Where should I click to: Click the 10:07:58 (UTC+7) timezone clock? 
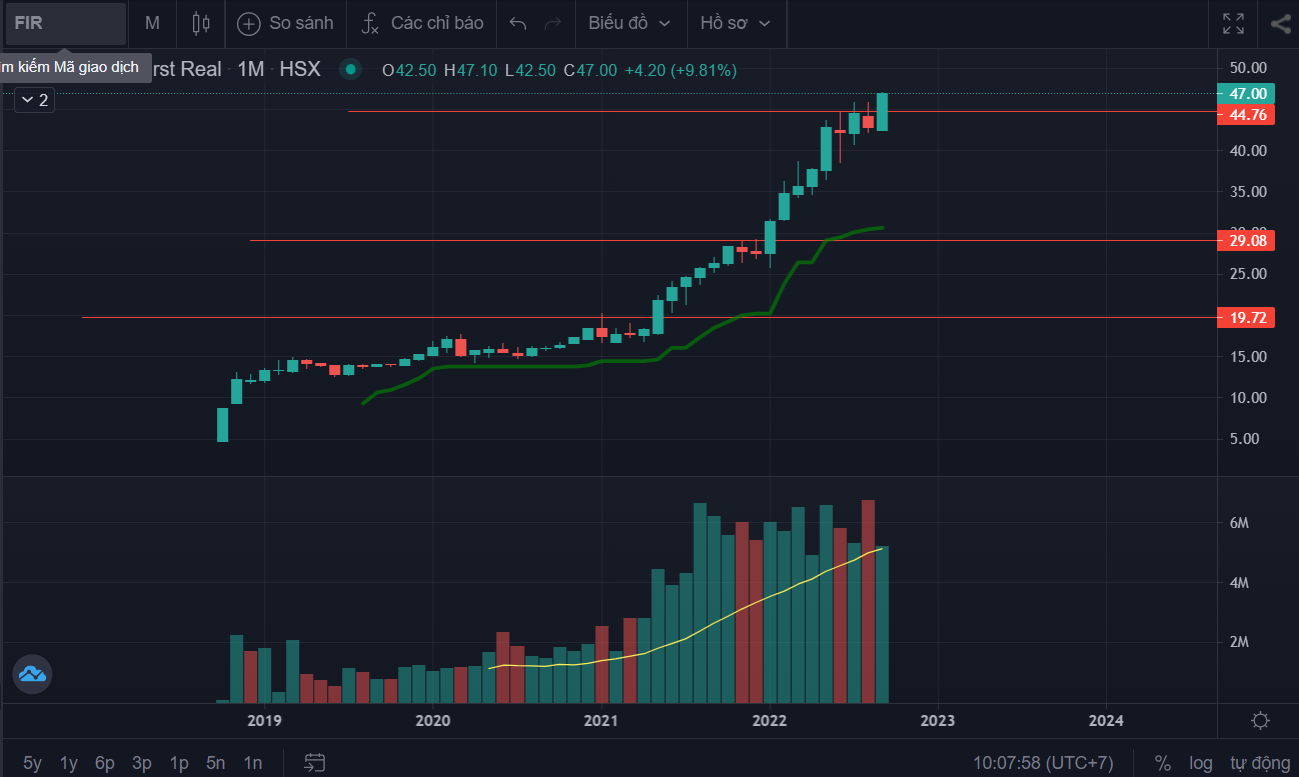(x=1043, y=763)
